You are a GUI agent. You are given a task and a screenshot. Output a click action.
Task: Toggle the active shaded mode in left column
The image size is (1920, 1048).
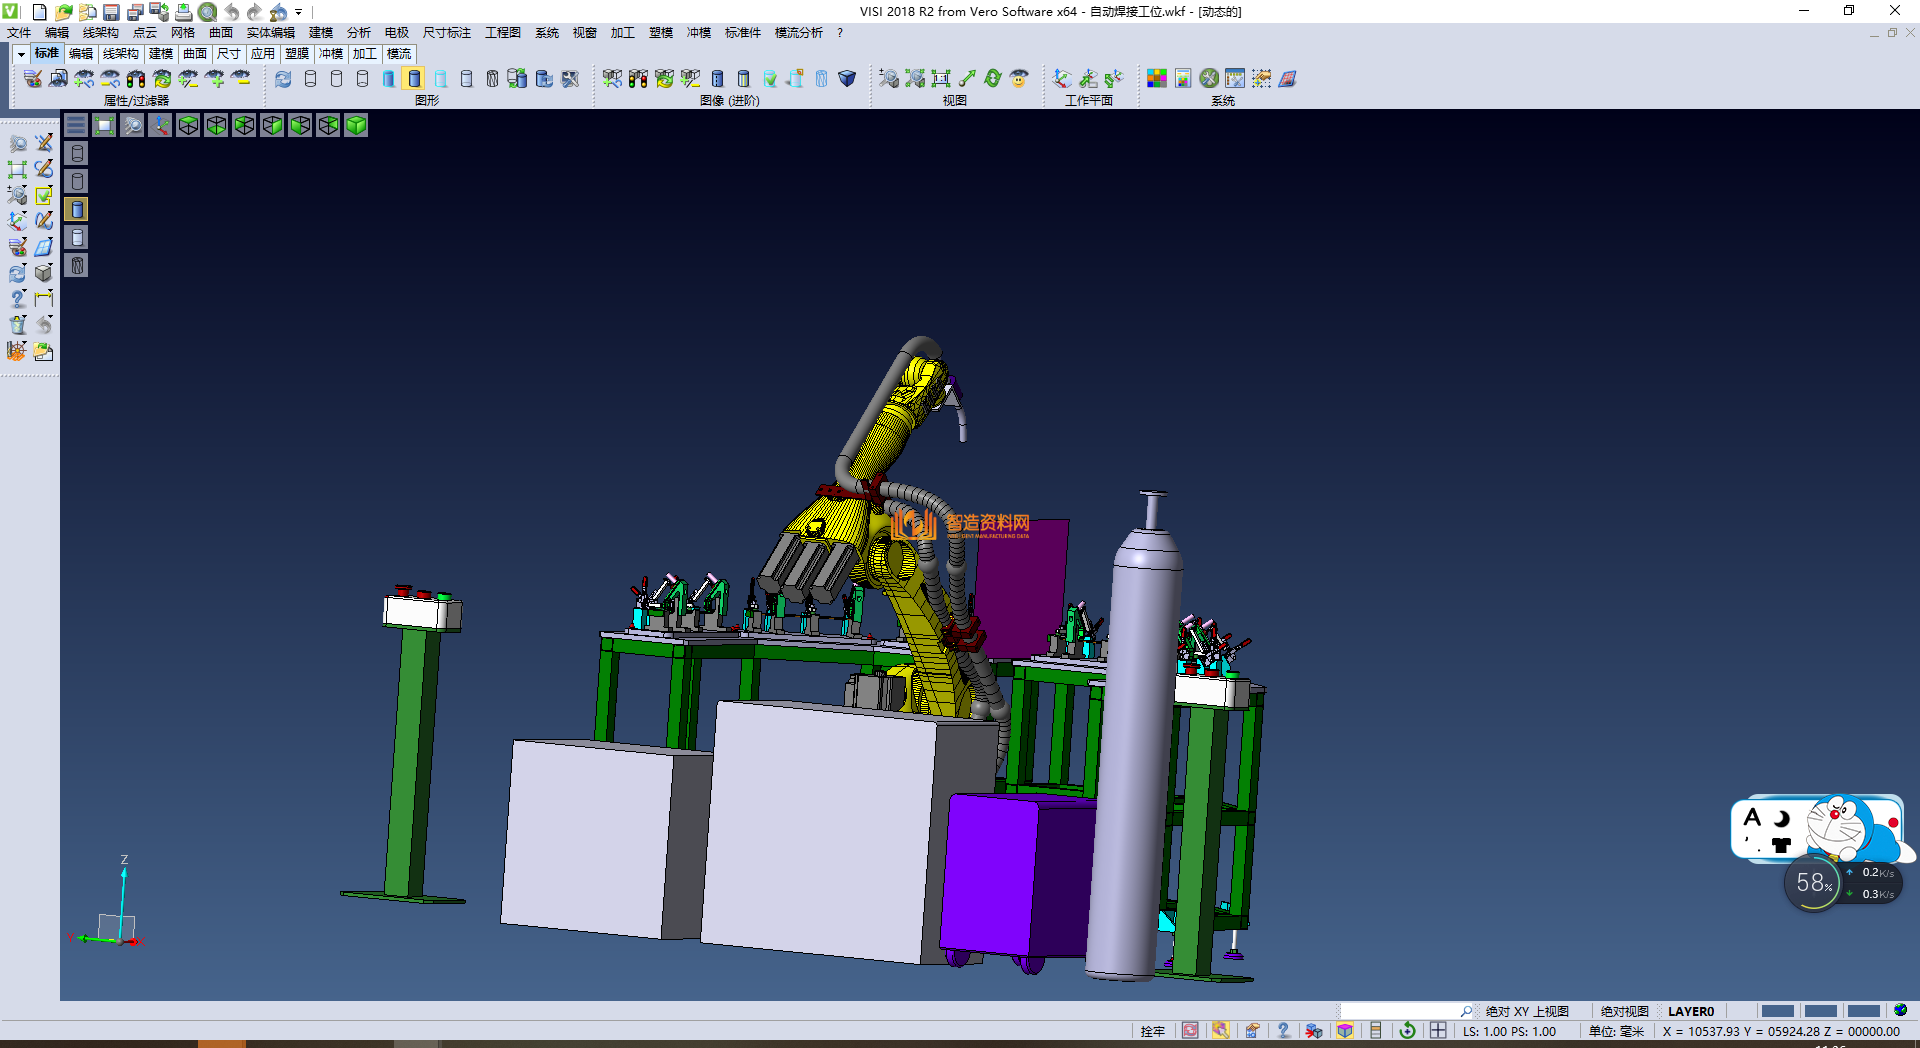[x=77, y=209]
